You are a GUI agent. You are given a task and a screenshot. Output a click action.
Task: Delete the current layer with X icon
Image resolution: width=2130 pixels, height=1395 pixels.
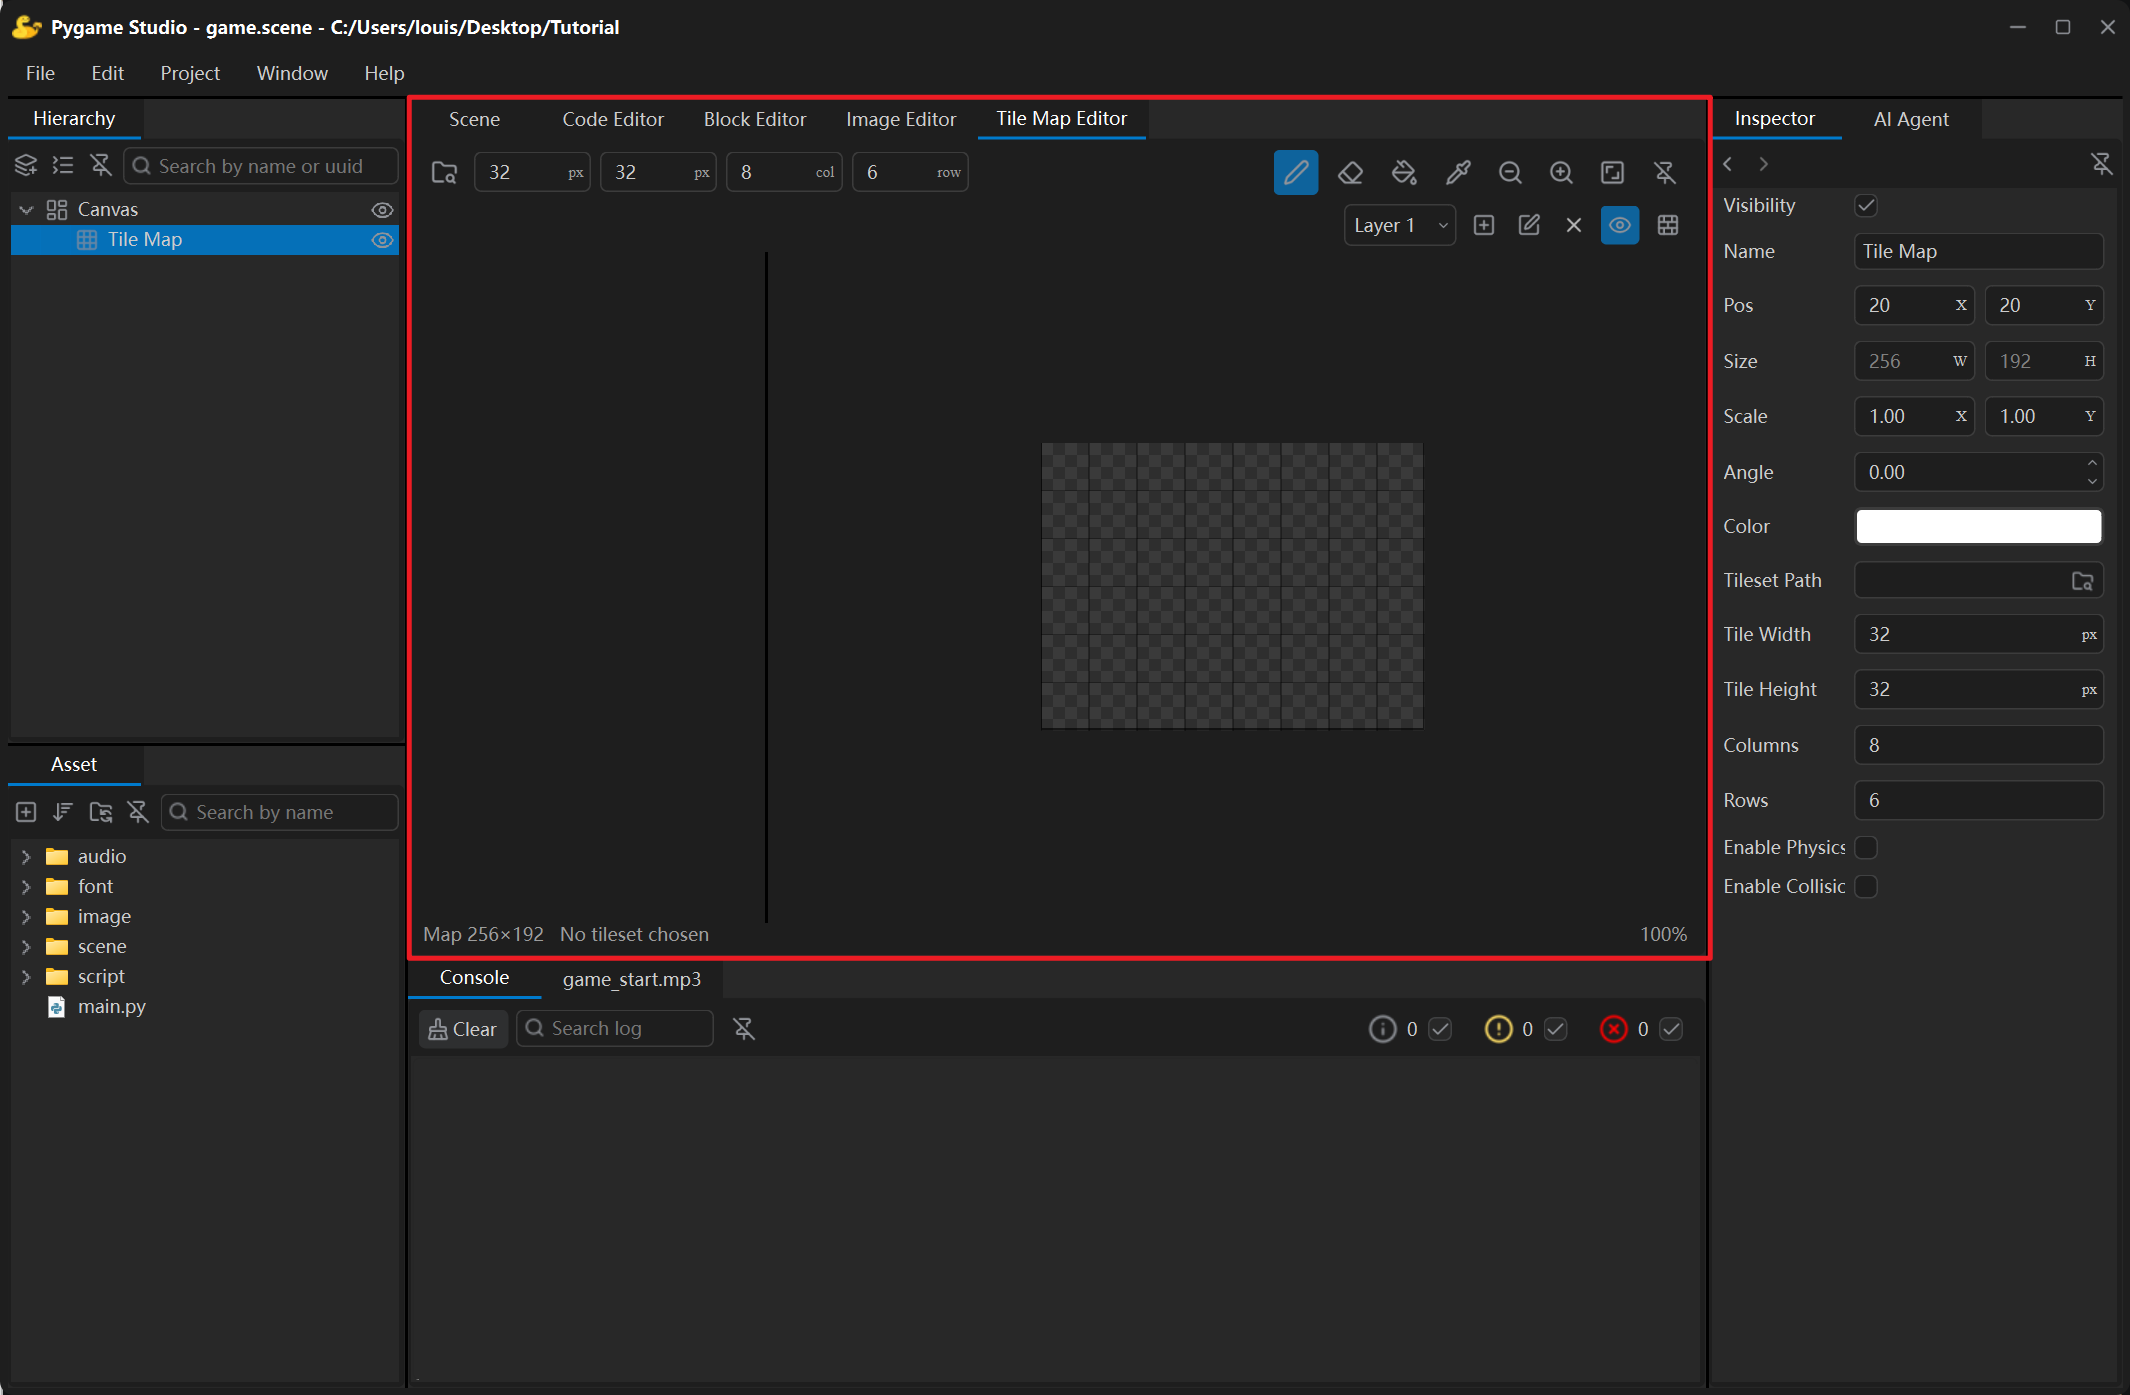(1574, 225)
